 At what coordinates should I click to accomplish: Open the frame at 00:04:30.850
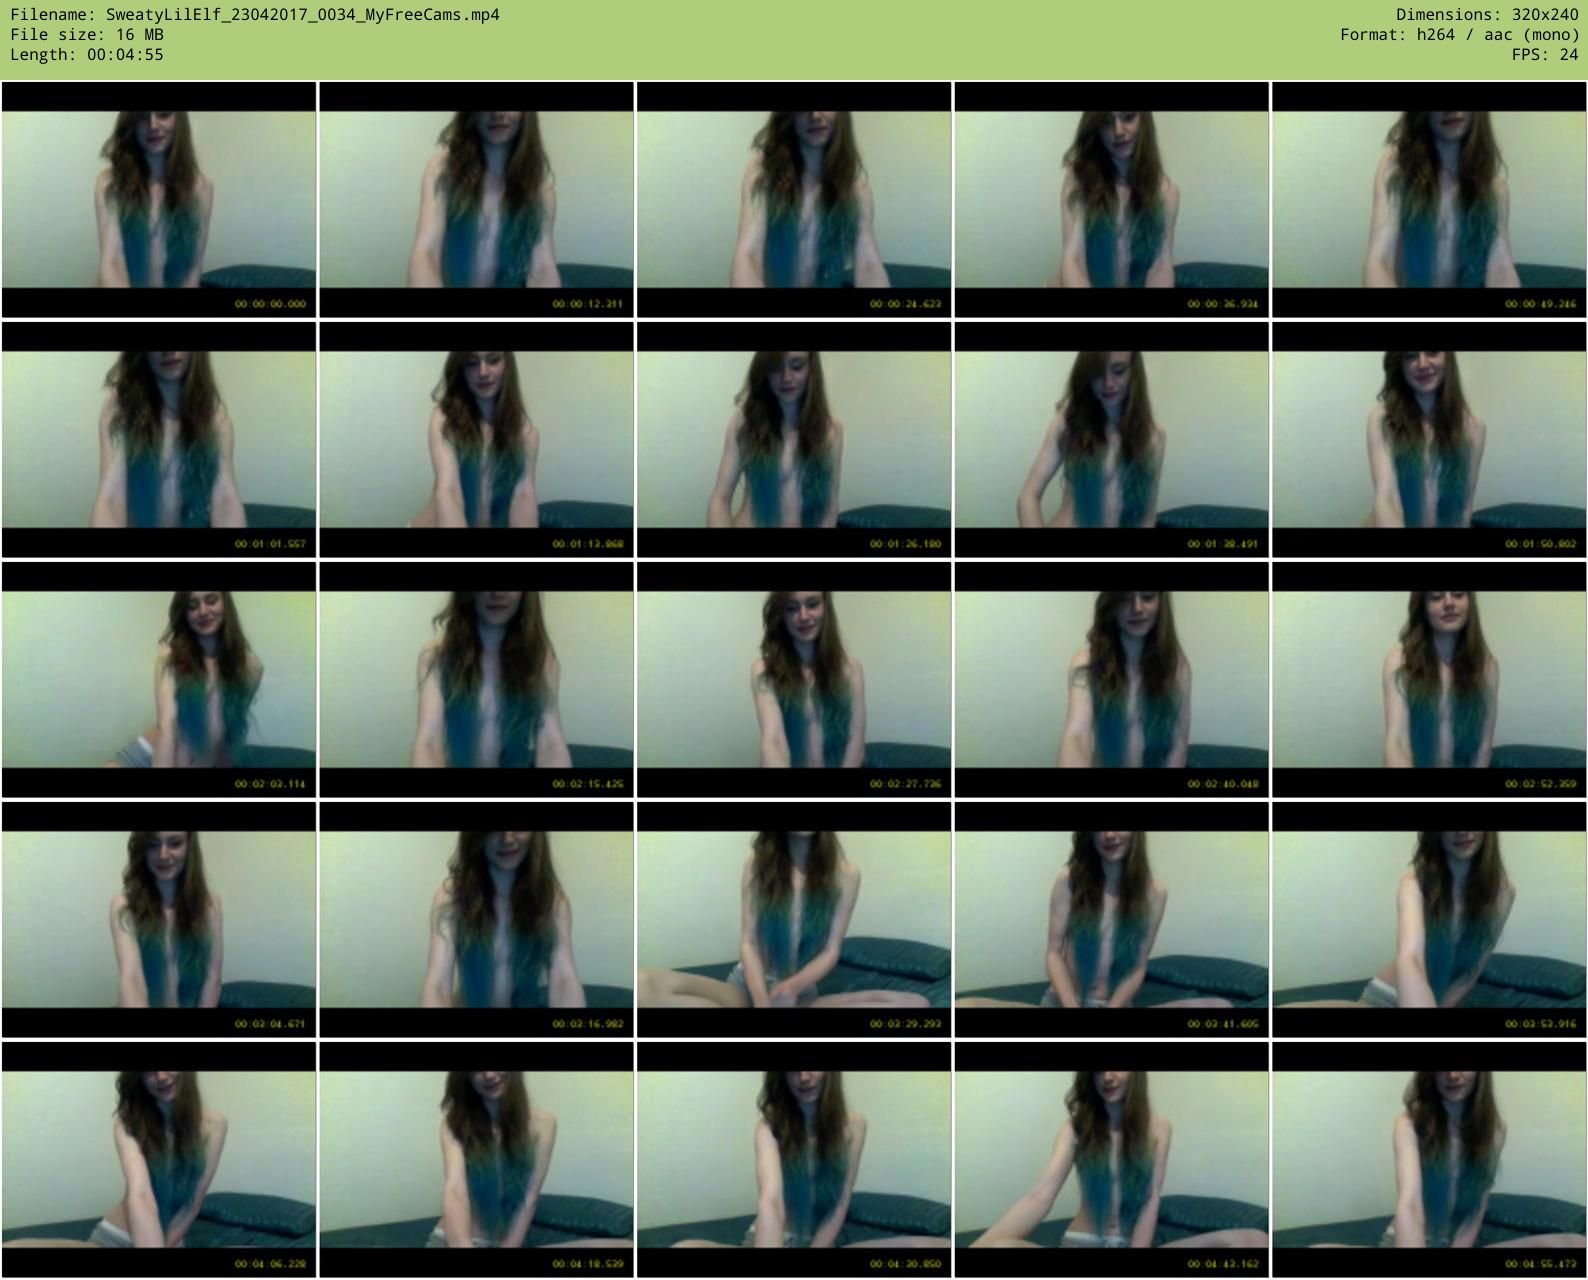tap(794, 1160)
